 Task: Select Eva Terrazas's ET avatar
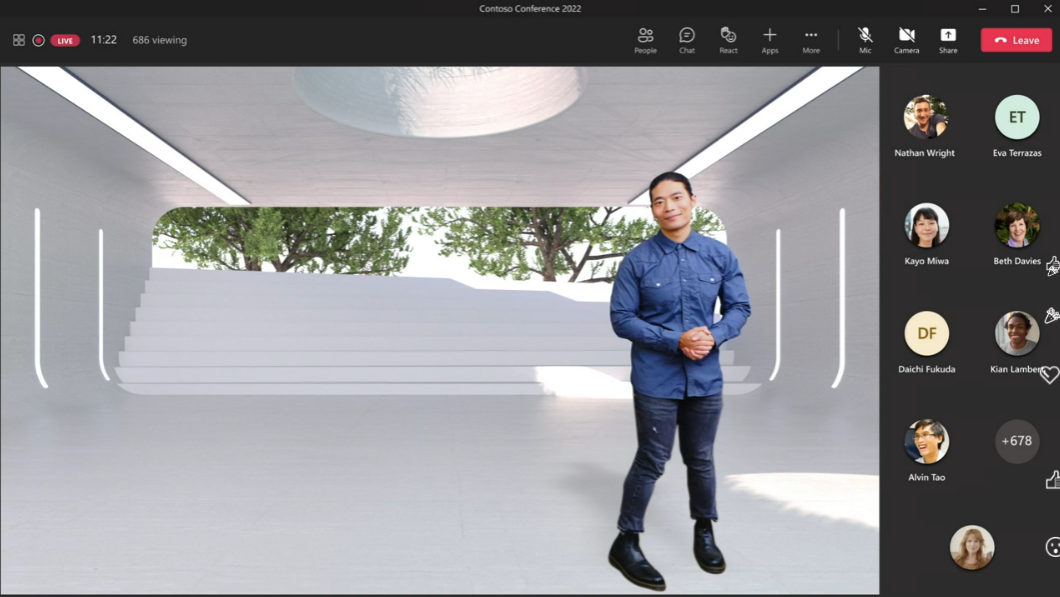[x=1017, y=118]
